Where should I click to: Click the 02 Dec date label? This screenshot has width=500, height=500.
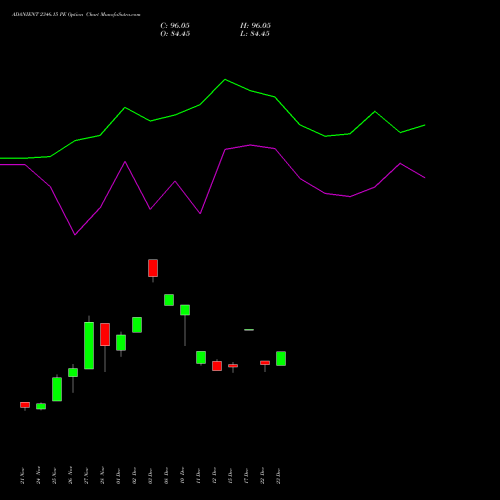click(134, 476)
